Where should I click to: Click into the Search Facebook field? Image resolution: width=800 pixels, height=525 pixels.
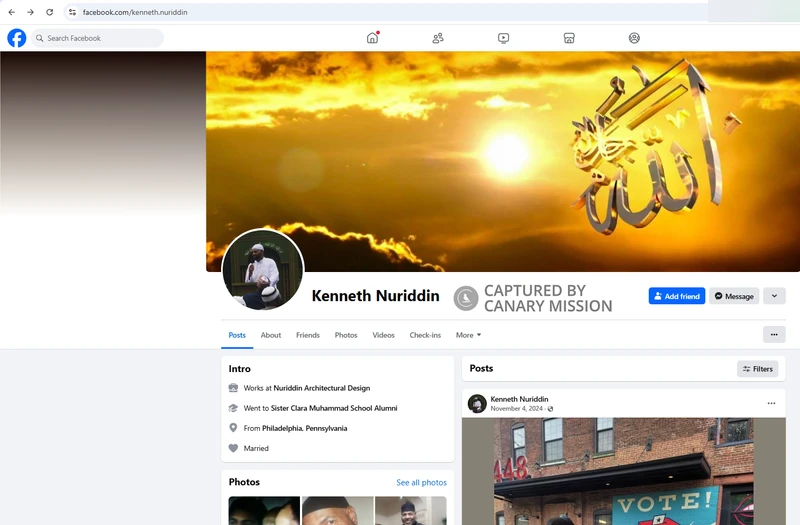point(97,38)
